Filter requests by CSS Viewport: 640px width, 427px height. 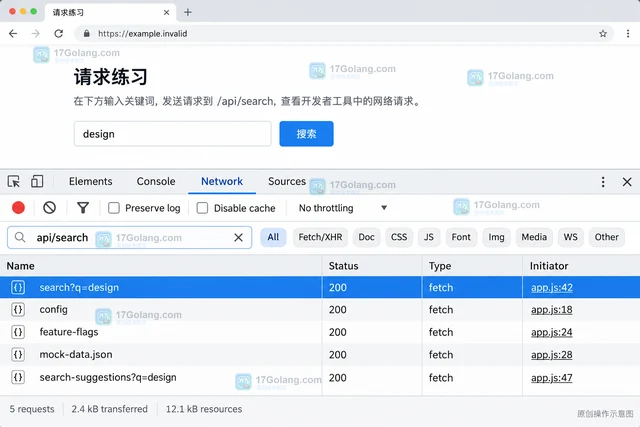[399, 237]
